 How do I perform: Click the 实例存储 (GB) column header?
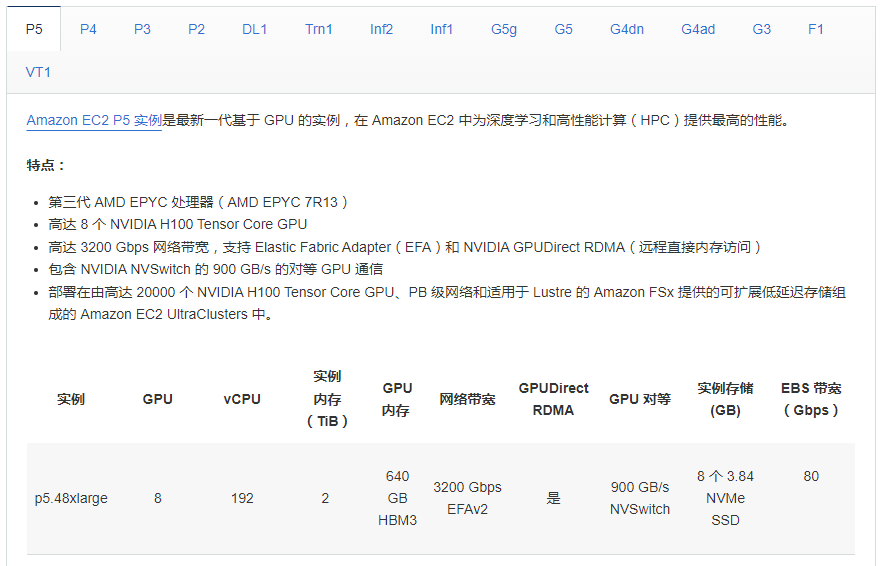pyautogui.click(x=725, y=399)
